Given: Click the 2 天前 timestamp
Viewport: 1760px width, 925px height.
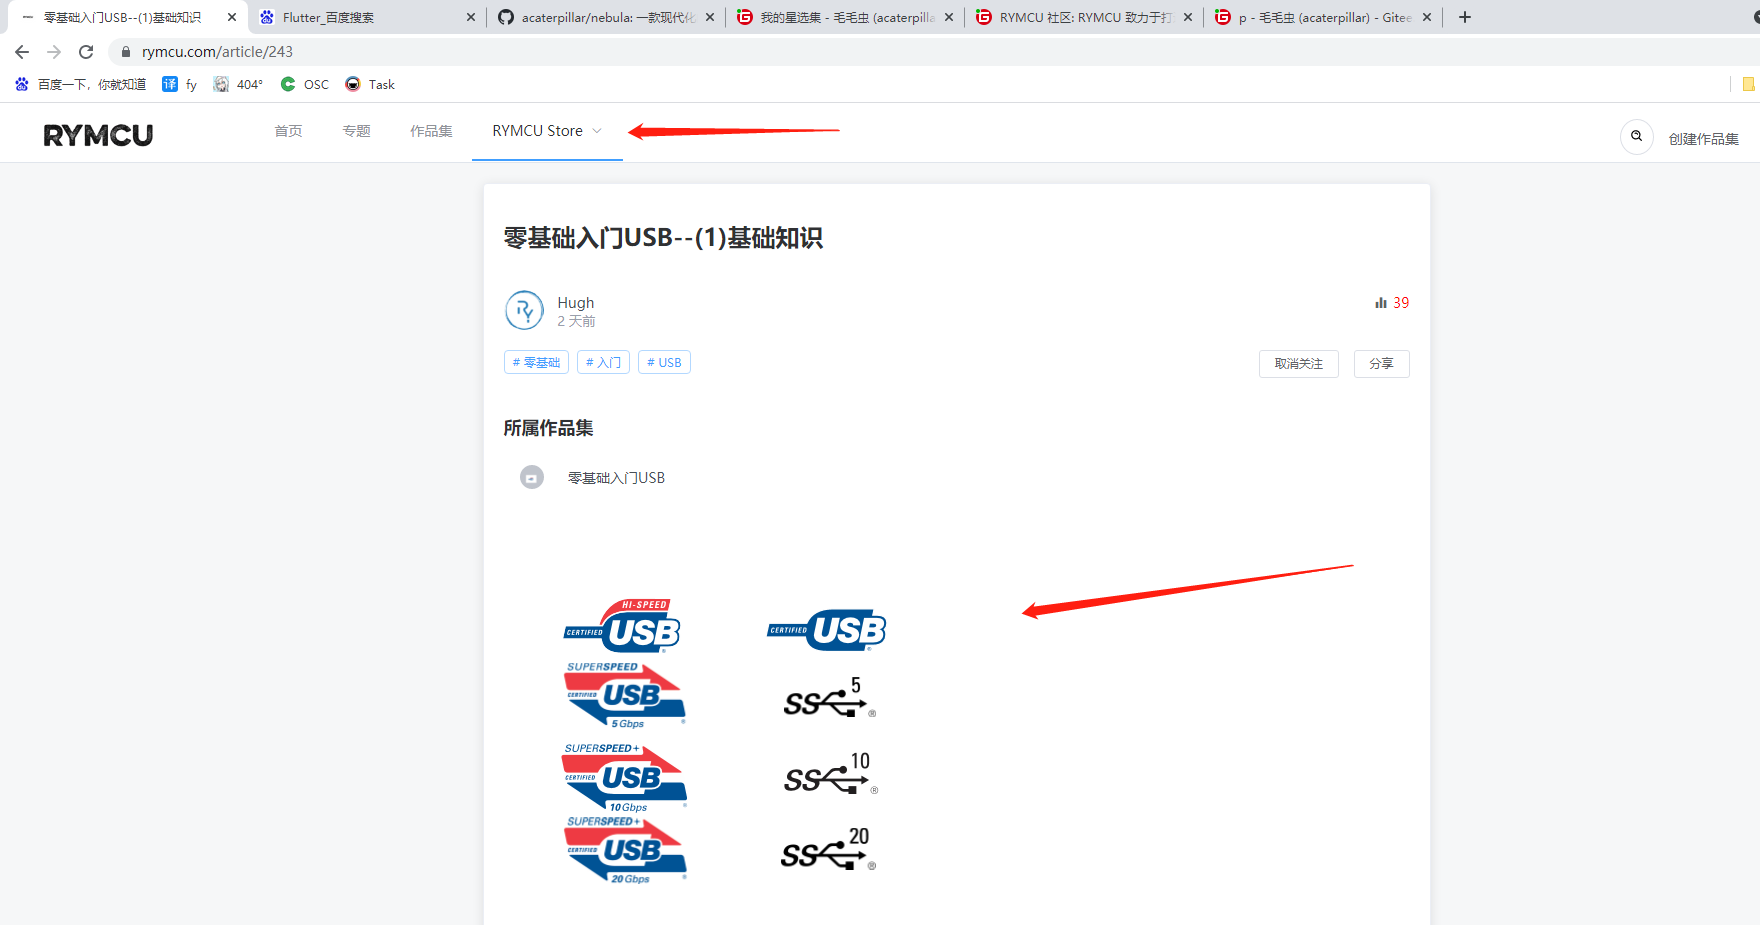Looking at the screenshot, I should pyautogui.click(x=576, y=321).
